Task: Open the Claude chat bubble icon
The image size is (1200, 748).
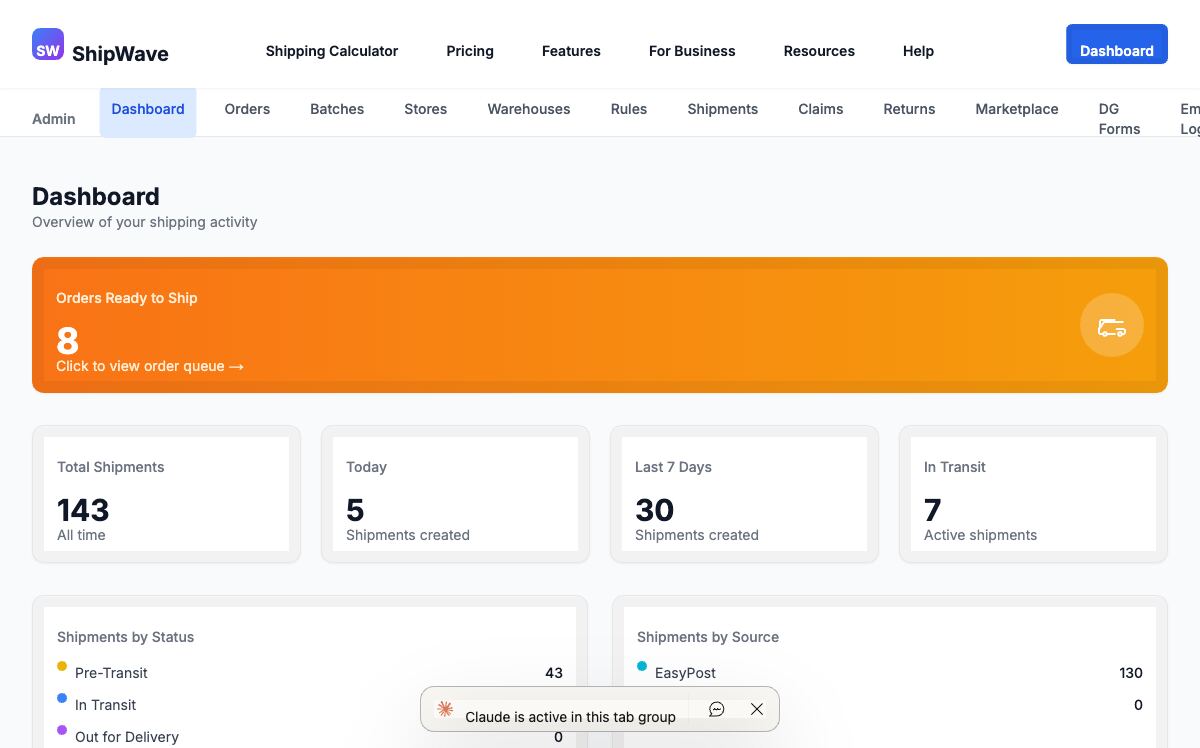Action: (717, 709)
